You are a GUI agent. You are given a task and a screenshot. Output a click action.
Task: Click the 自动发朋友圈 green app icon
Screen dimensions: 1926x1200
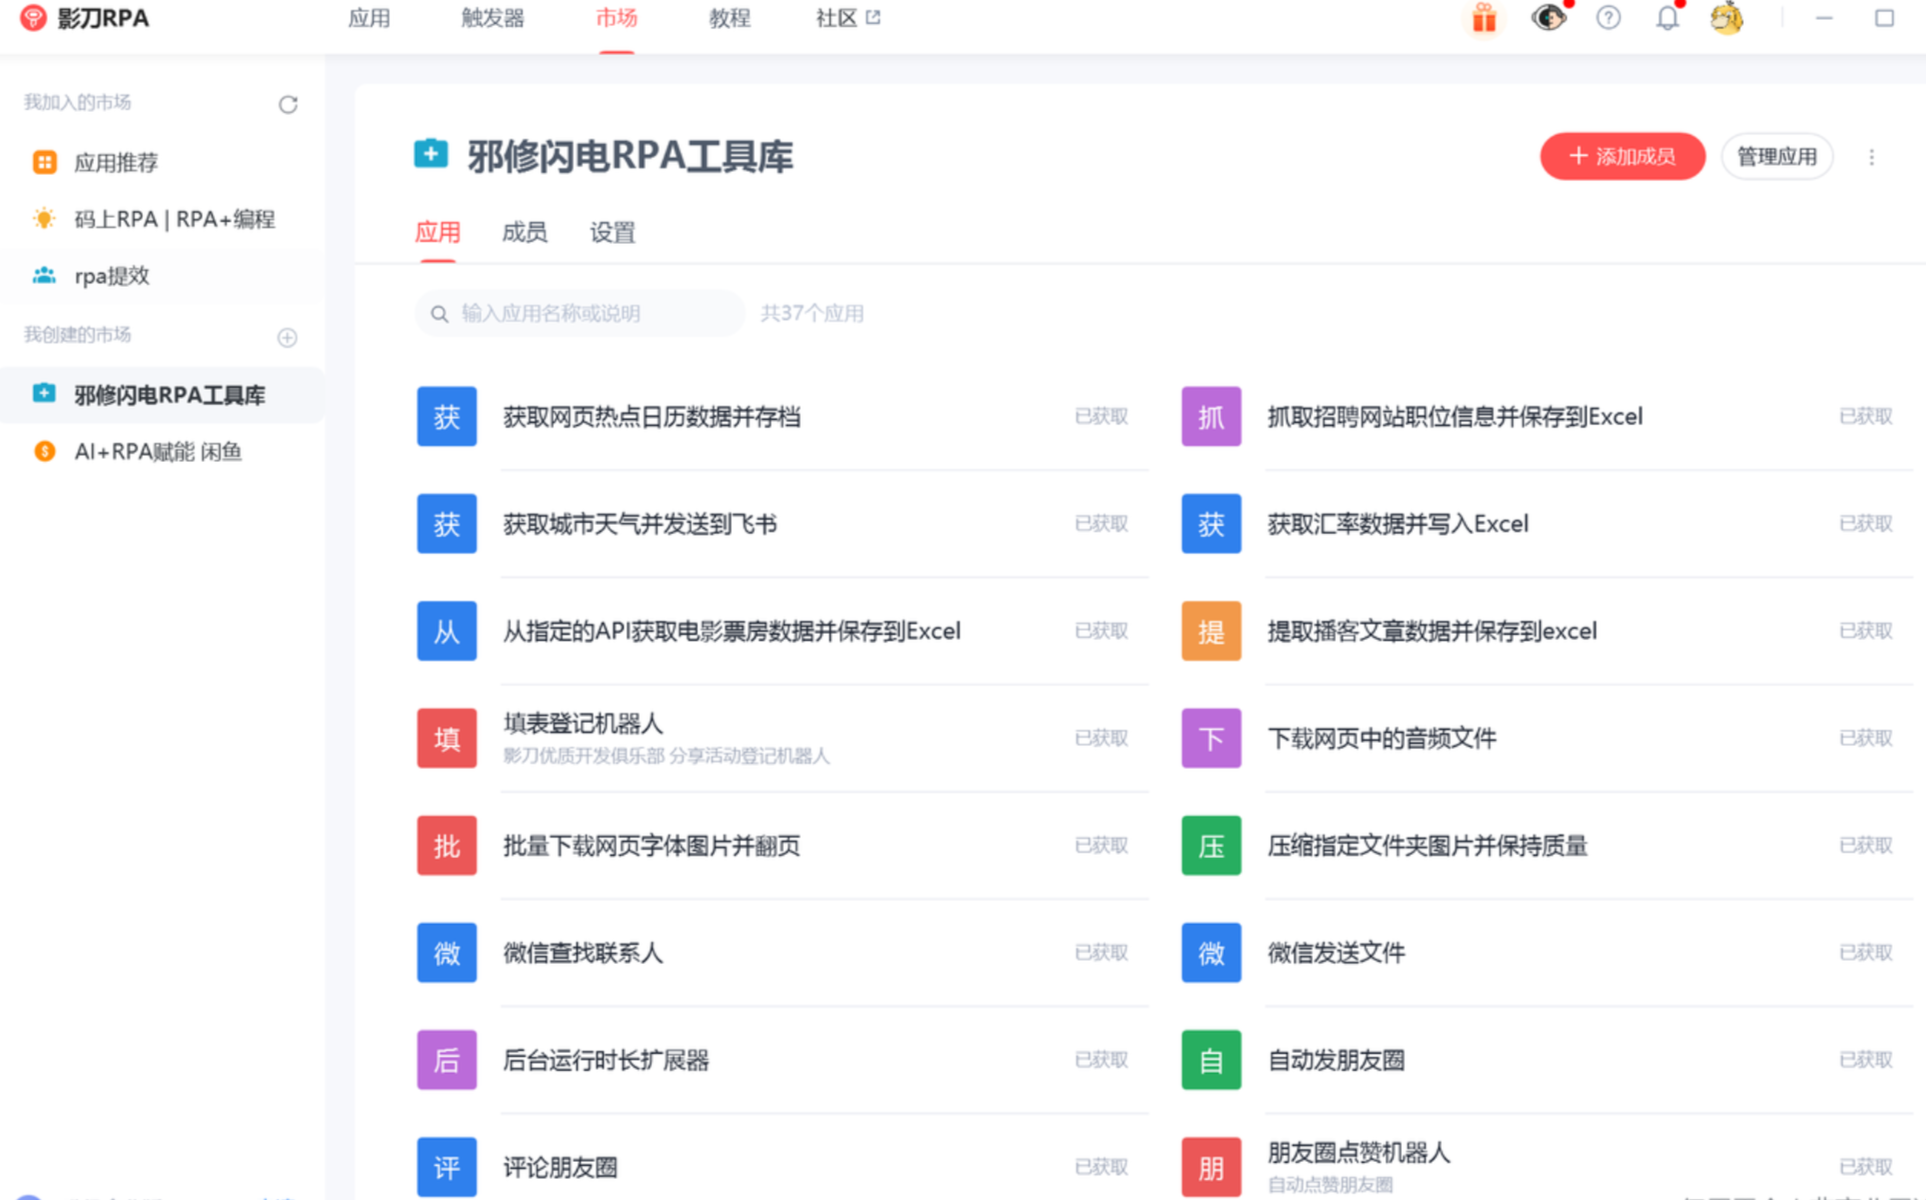(x=1210, y=1060)
